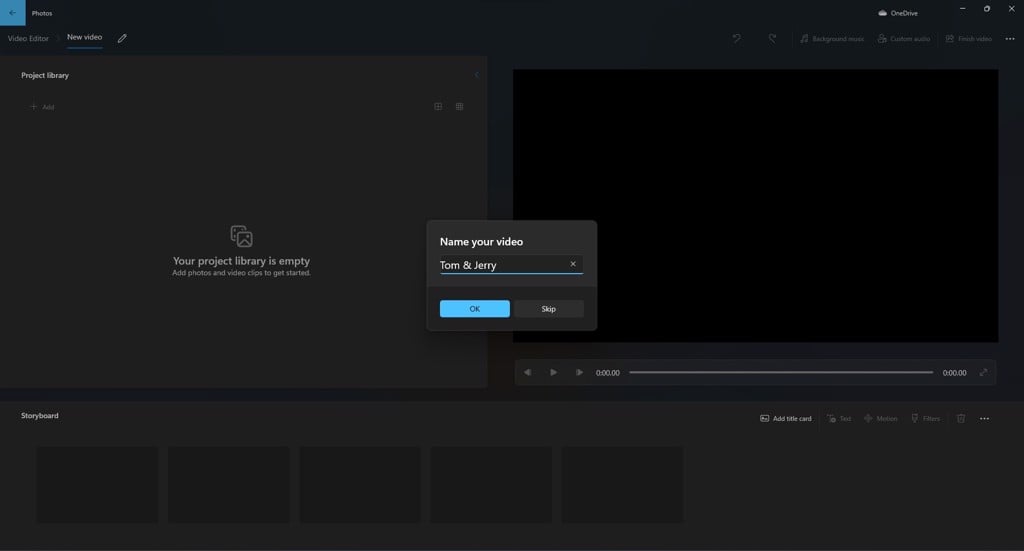The width and height of the screenshot is (1024, 551).
Task: Open the Storyboard three-dots menu
Action: tap(984, 418)
